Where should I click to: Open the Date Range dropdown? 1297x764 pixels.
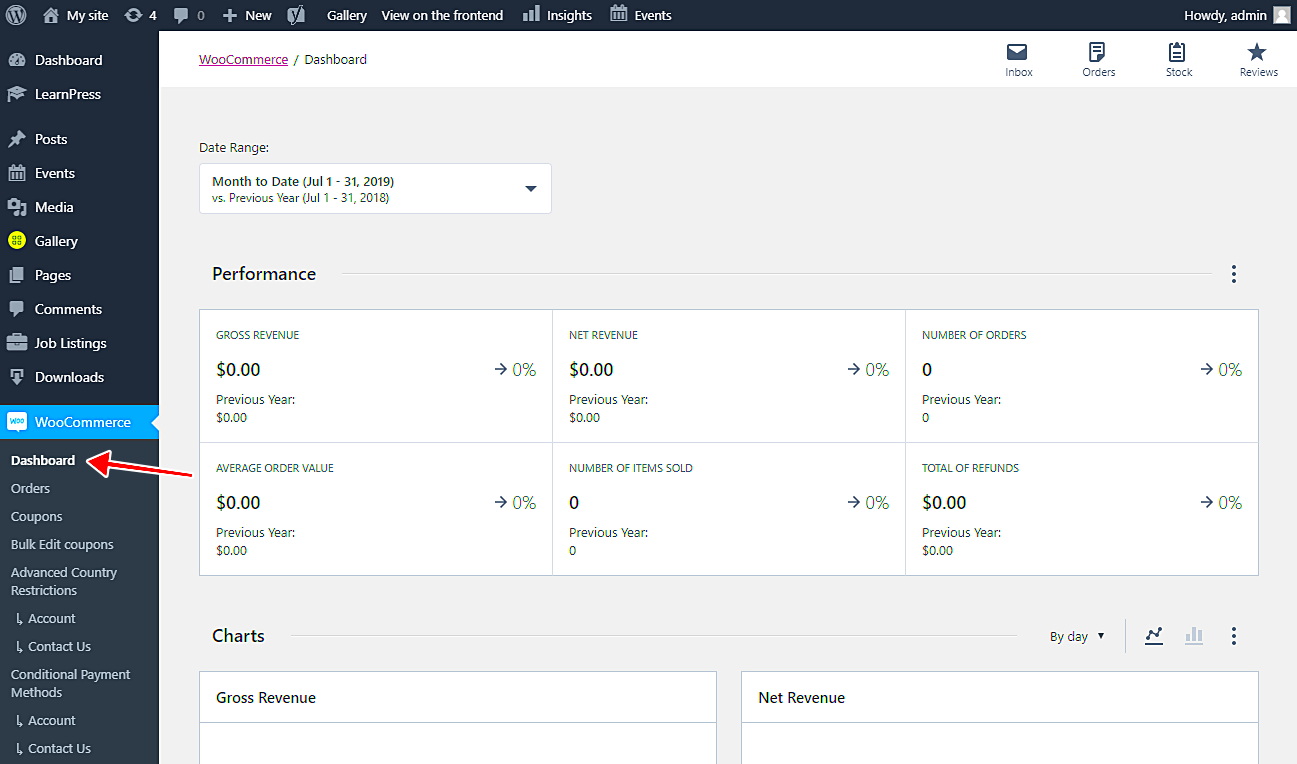375,189
